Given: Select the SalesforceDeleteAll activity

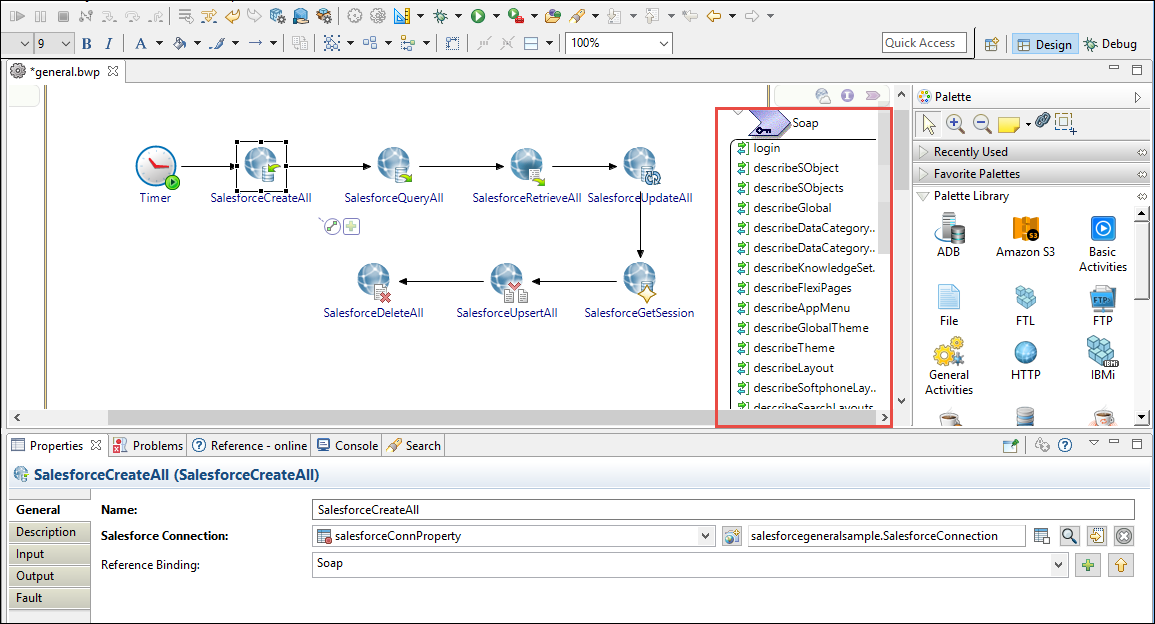Looking at the screenshot, I should [374, 282].
